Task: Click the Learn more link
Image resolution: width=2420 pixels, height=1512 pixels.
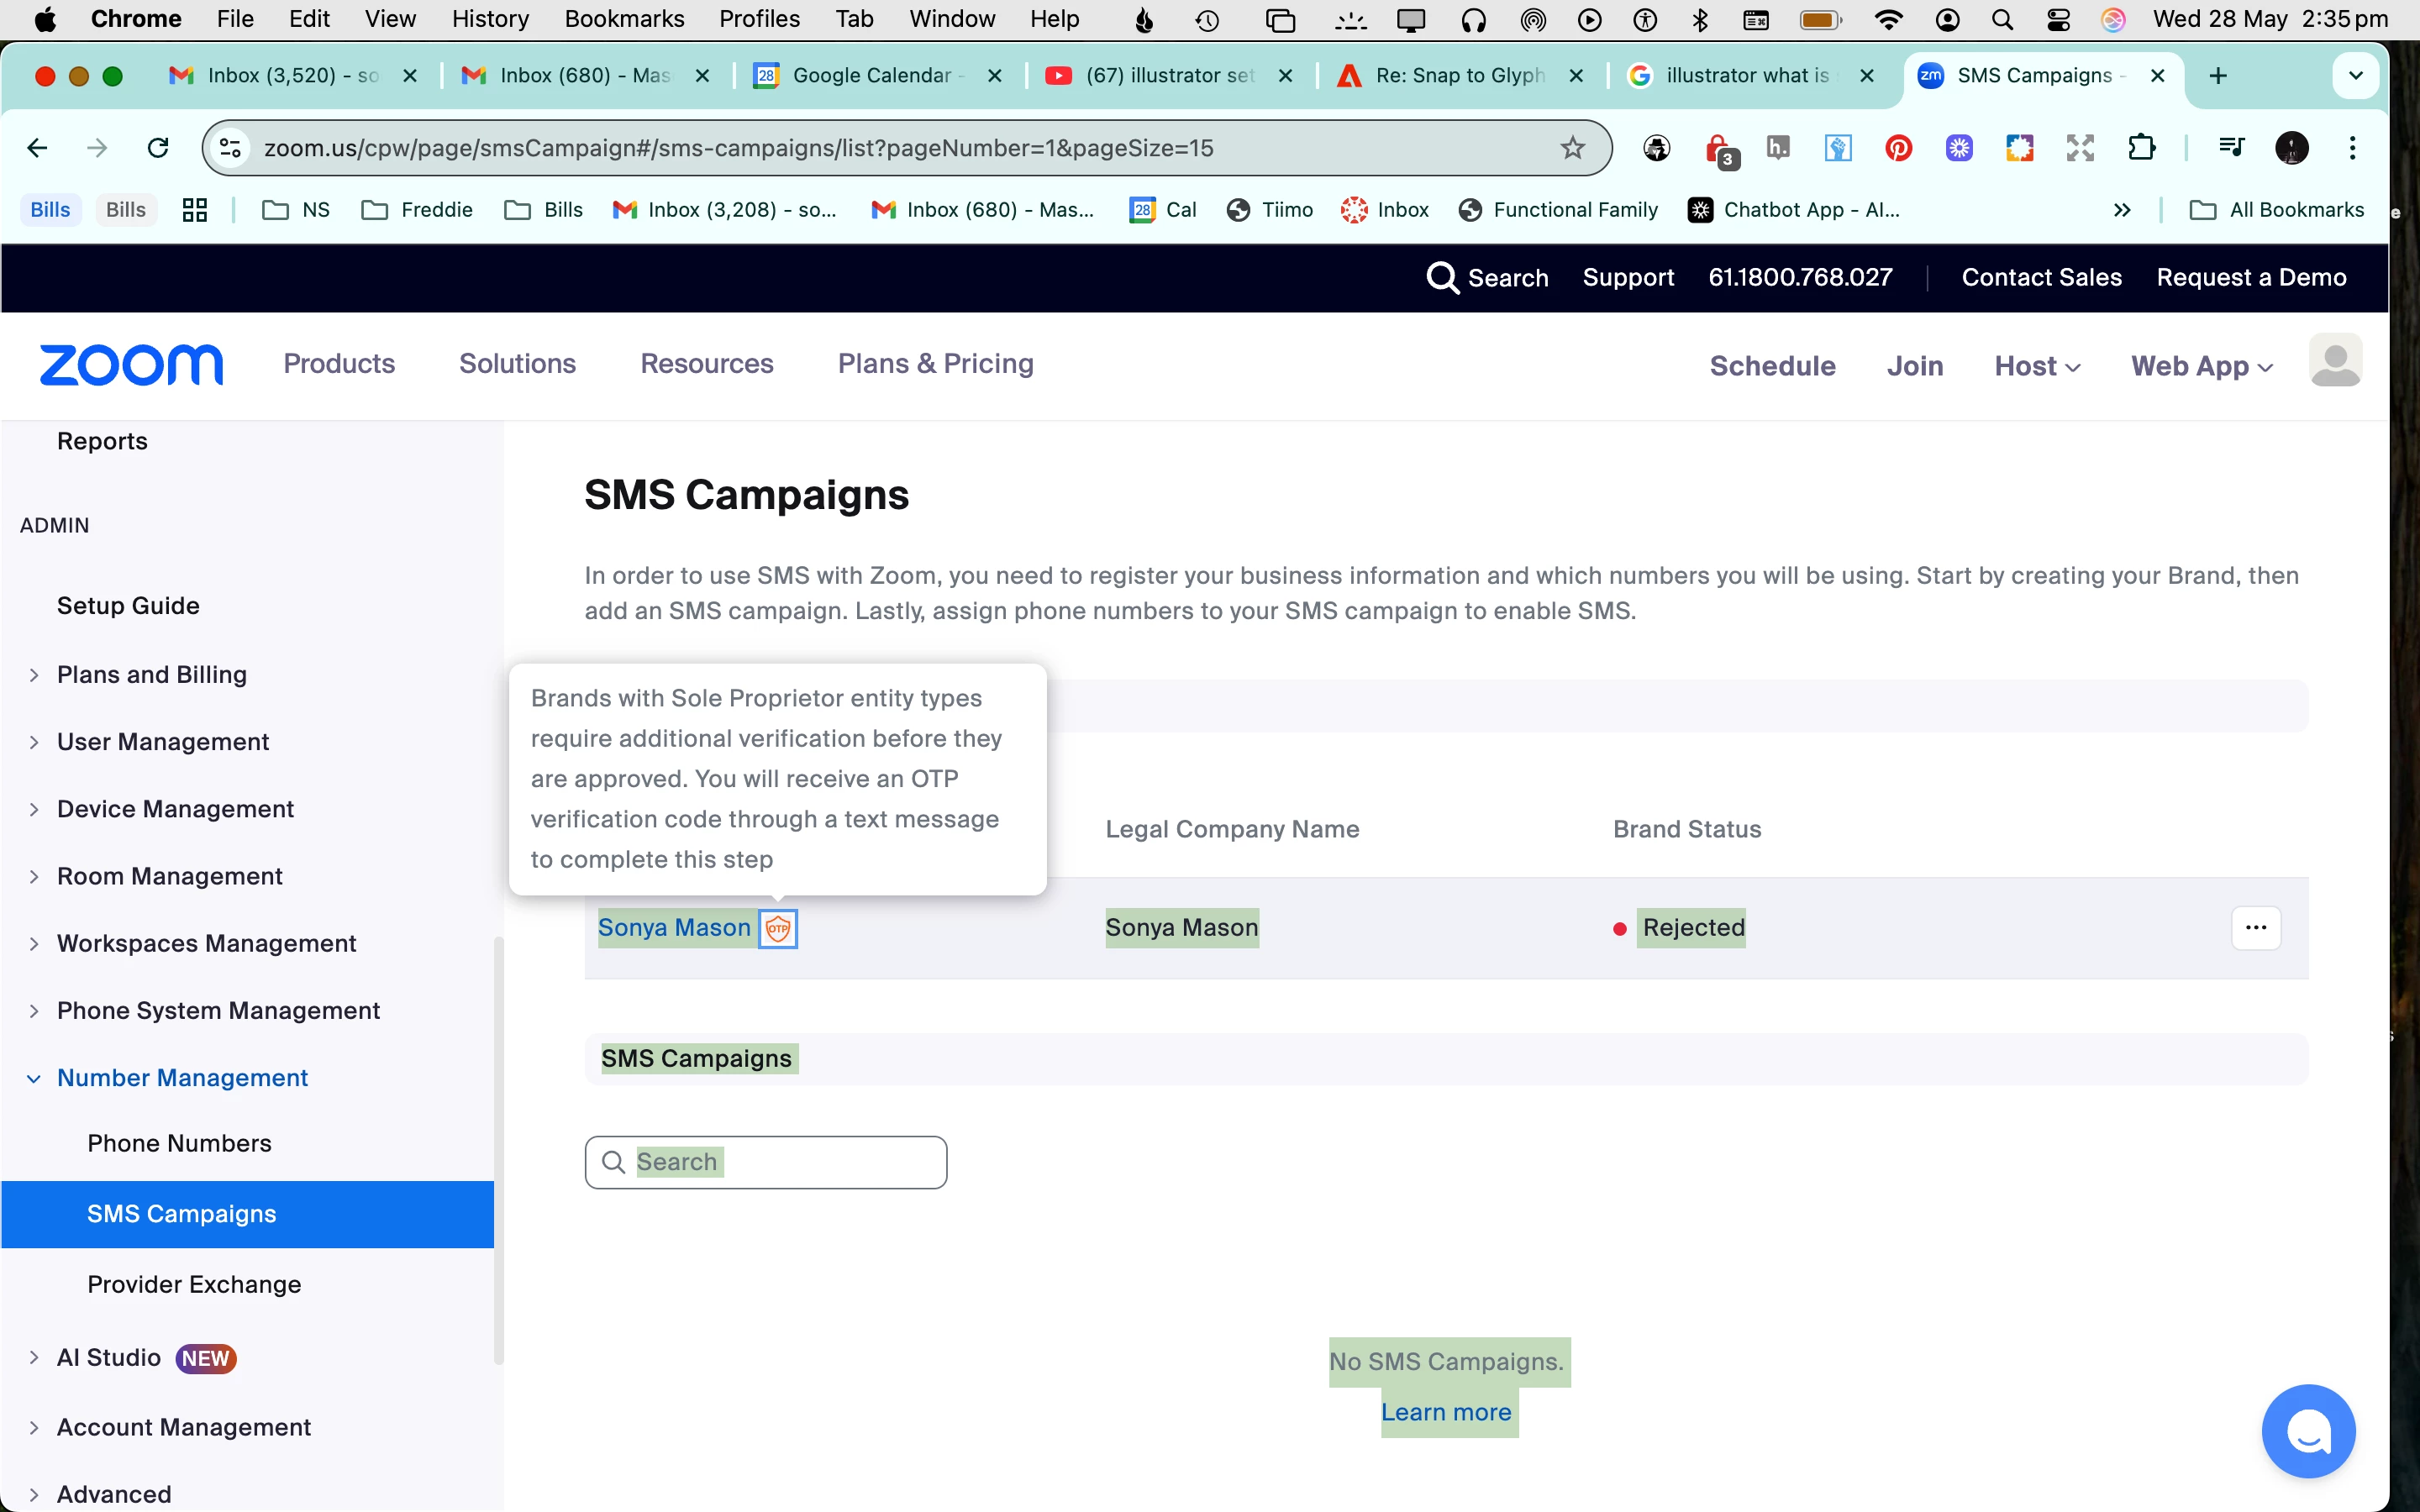Action: (x=1446, y=1412)
